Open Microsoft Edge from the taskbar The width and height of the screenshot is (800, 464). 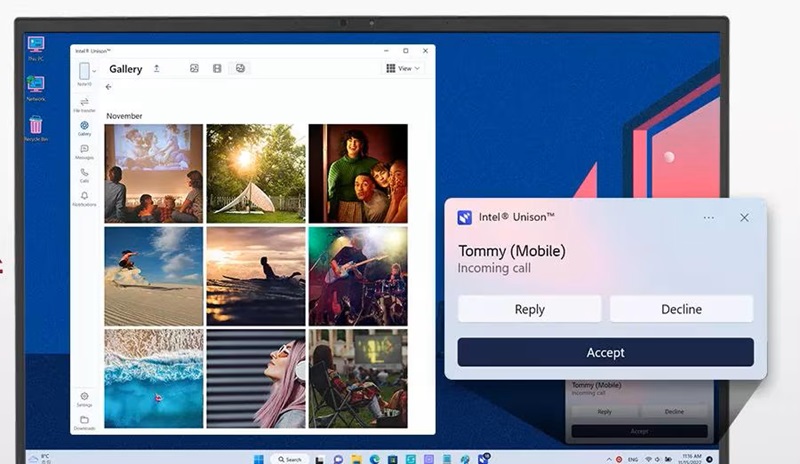point(374,459)
